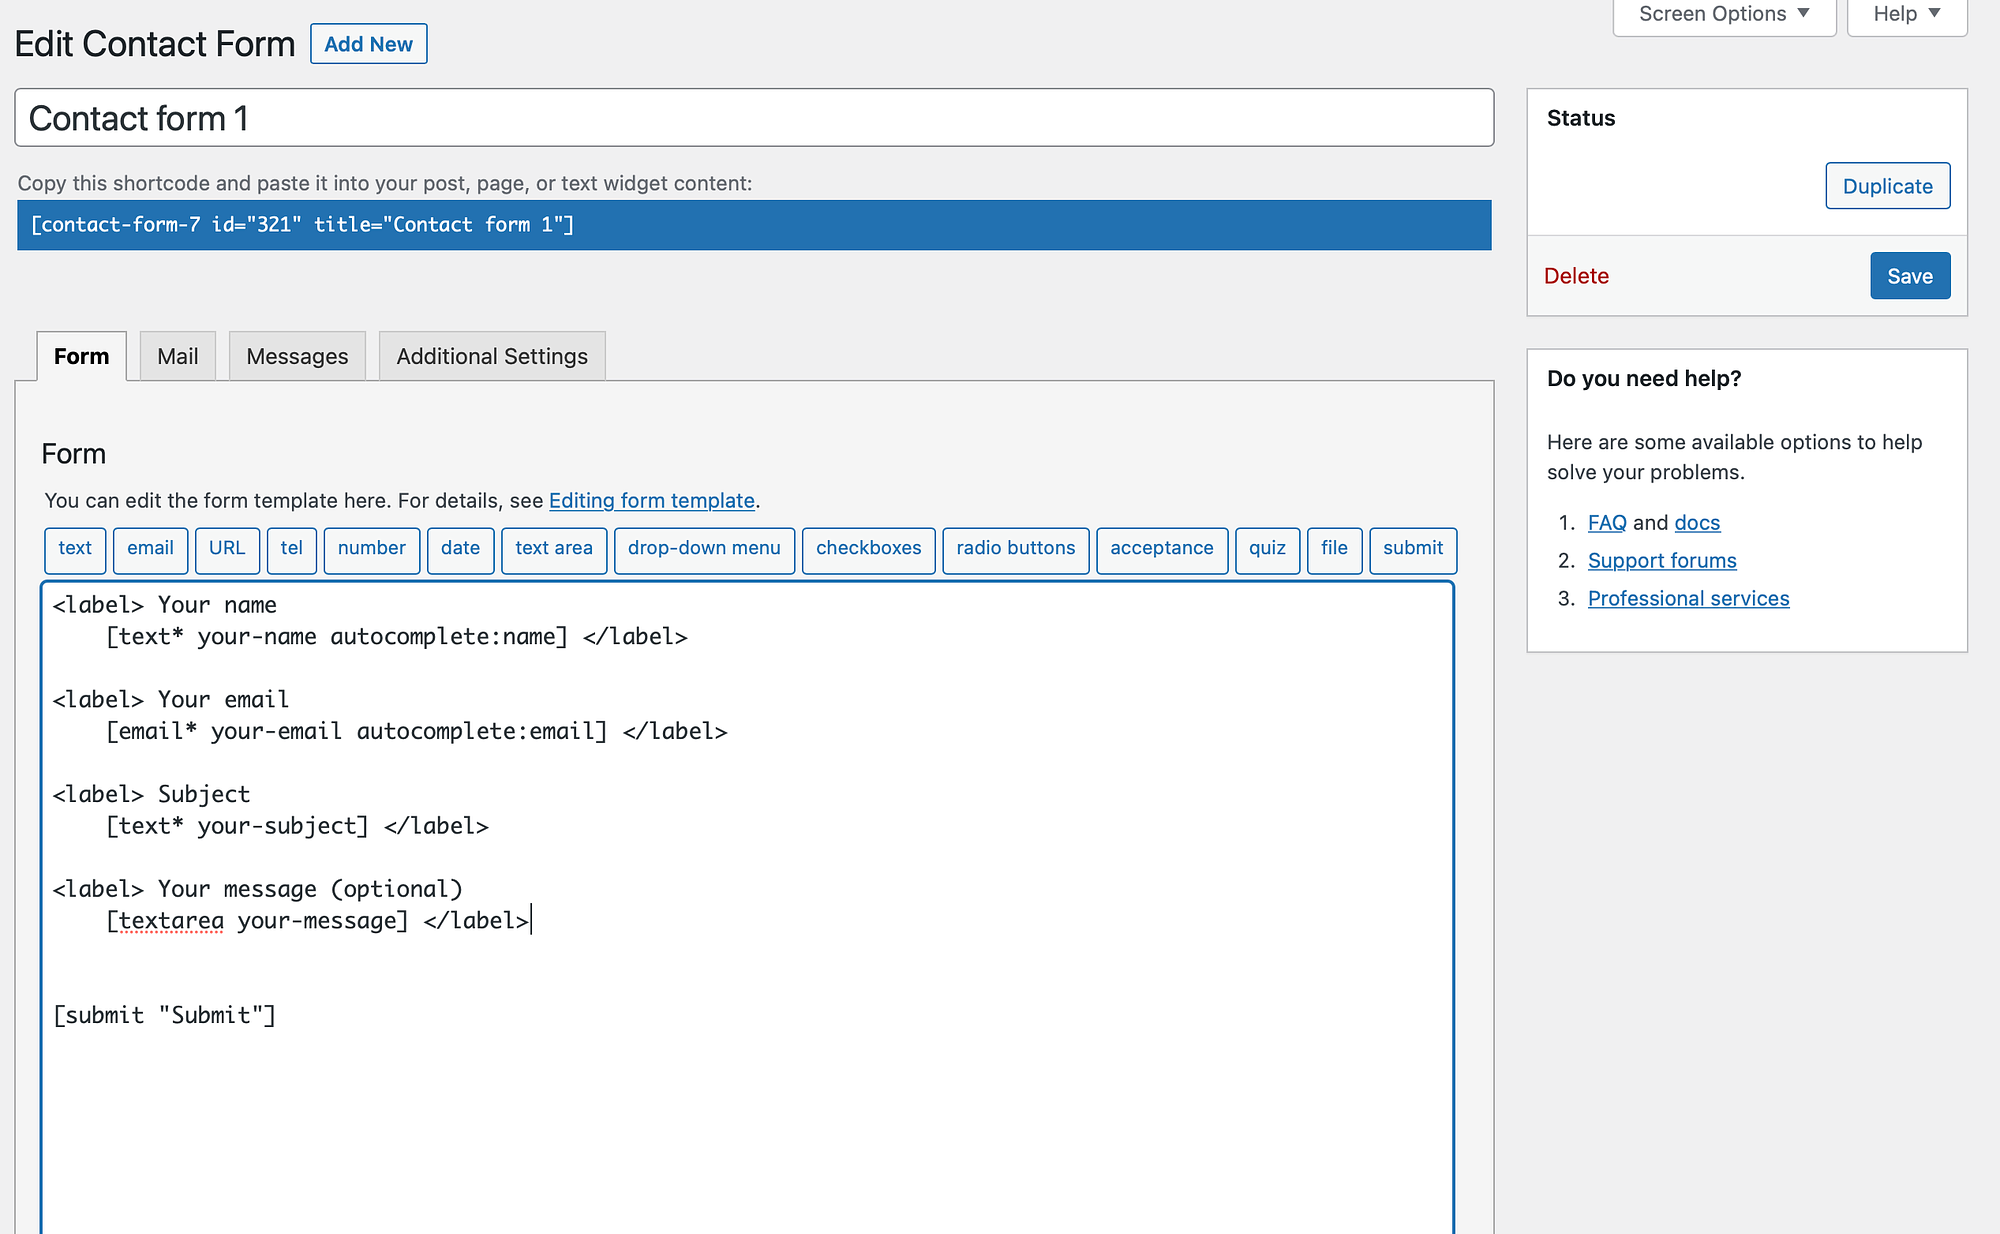
Task: Click the quiz tag button
Action: [1266, 548]
